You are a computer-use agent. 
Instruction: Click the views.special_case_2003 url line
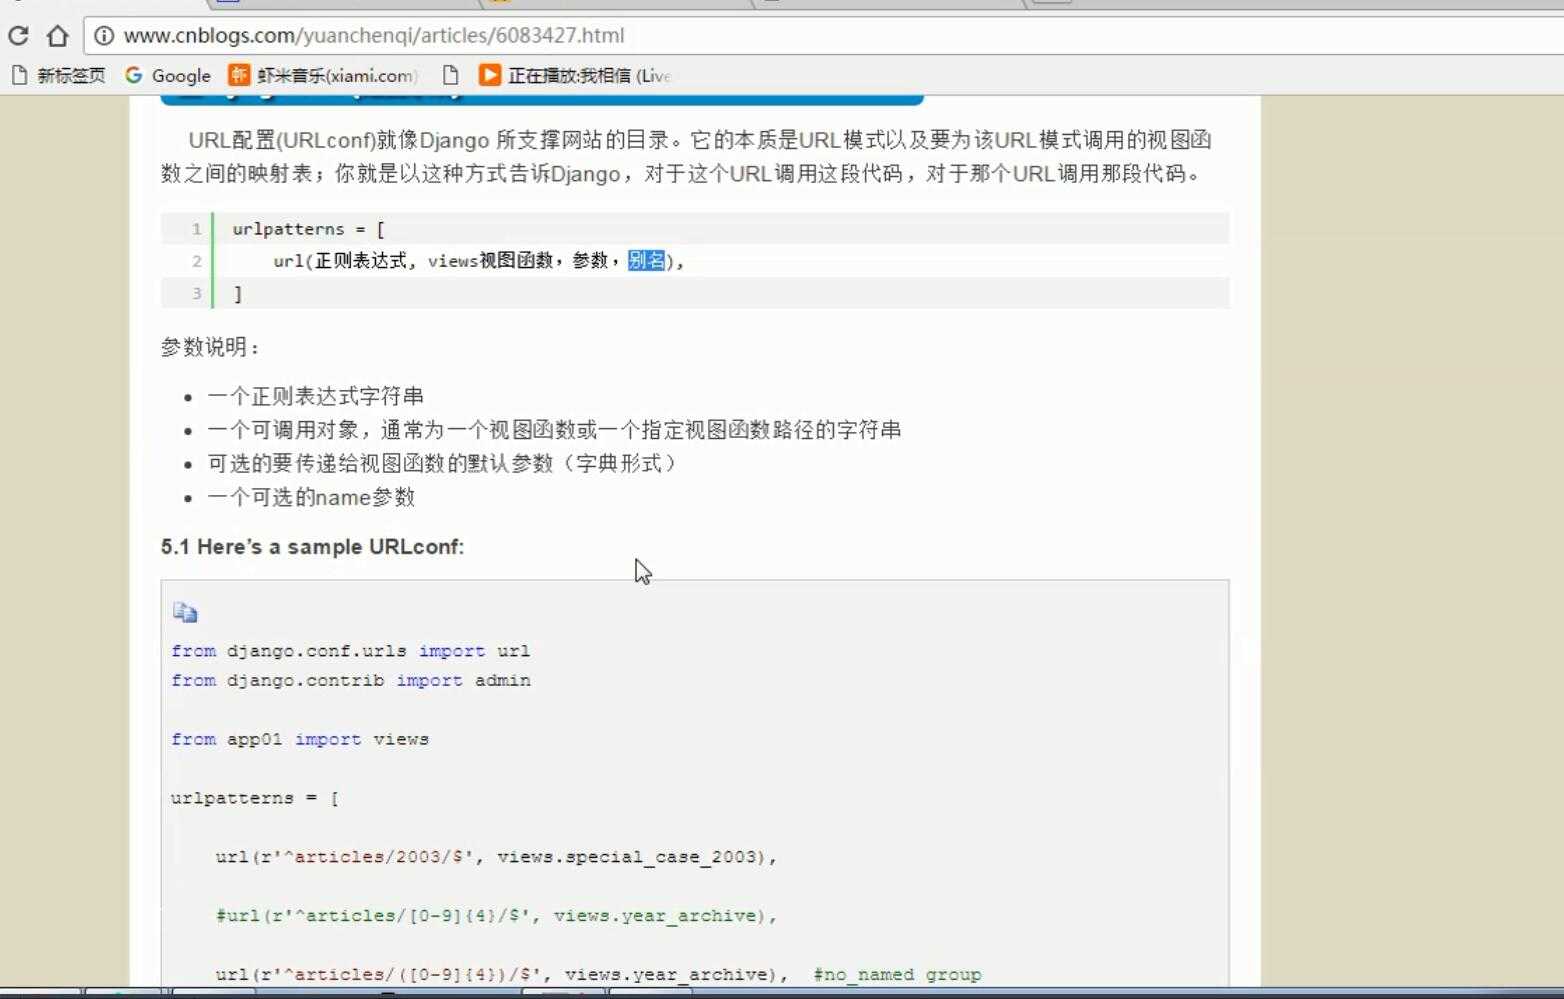[x=496, y=857]
